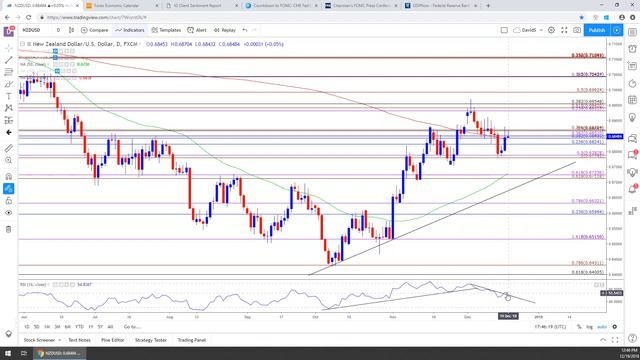Set the date range to 1D

pos(27,327)
